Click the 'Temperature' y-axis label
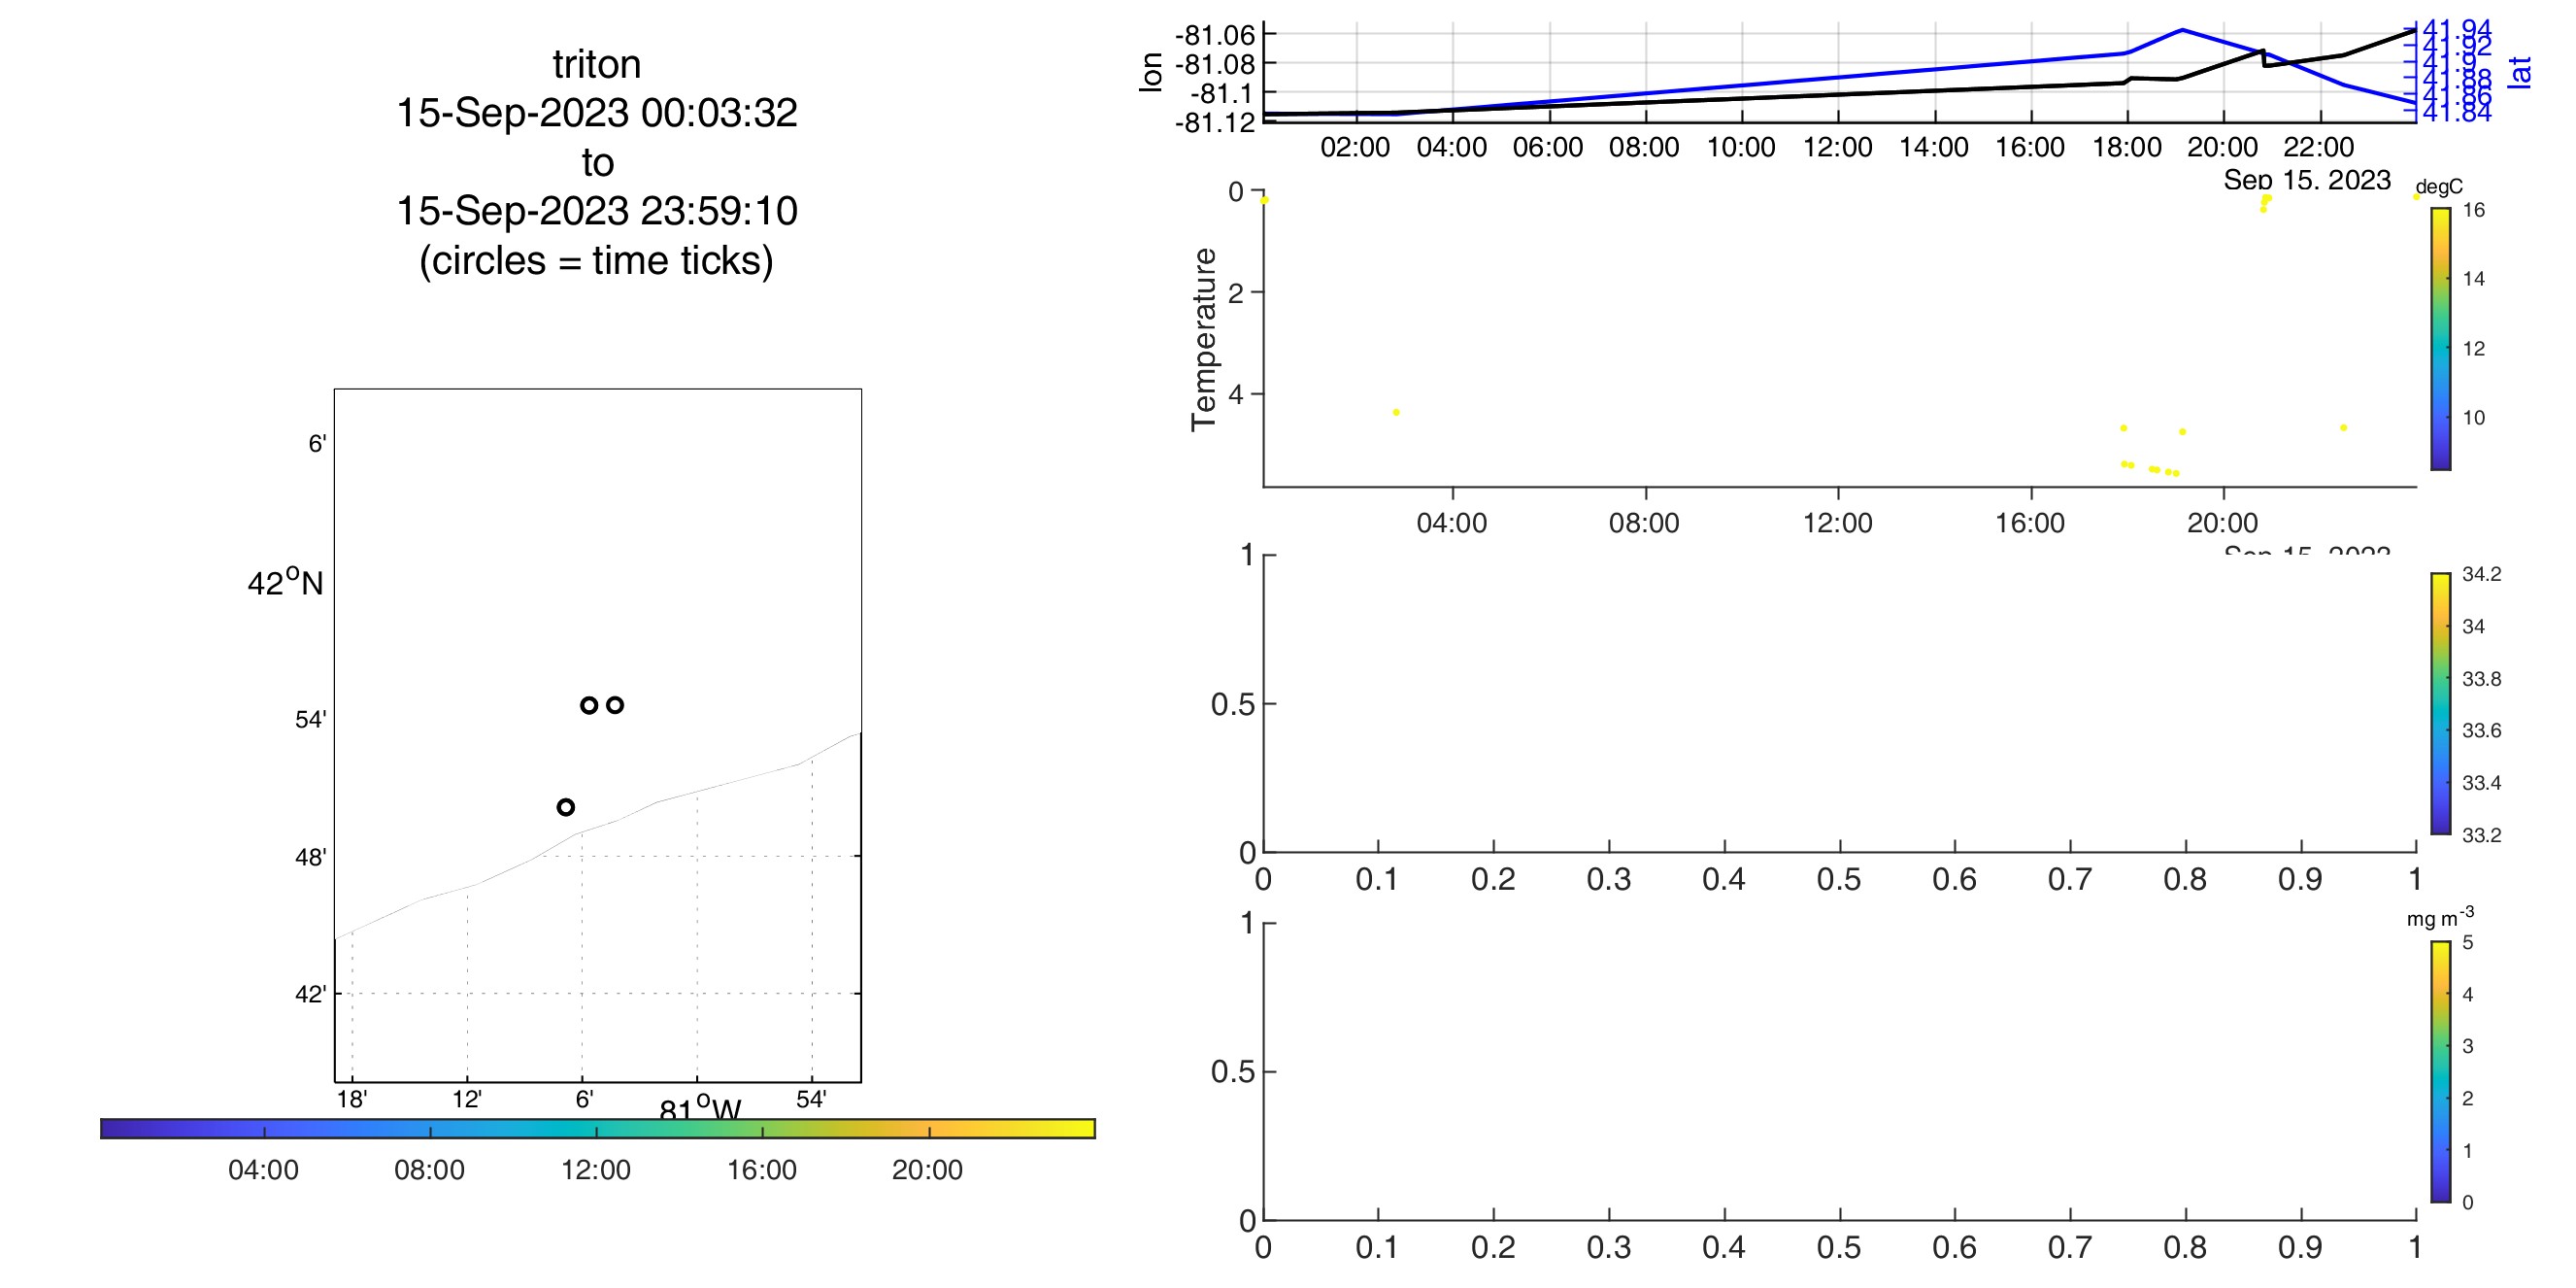The image size is (2576, 1288). click(1204, 340)
